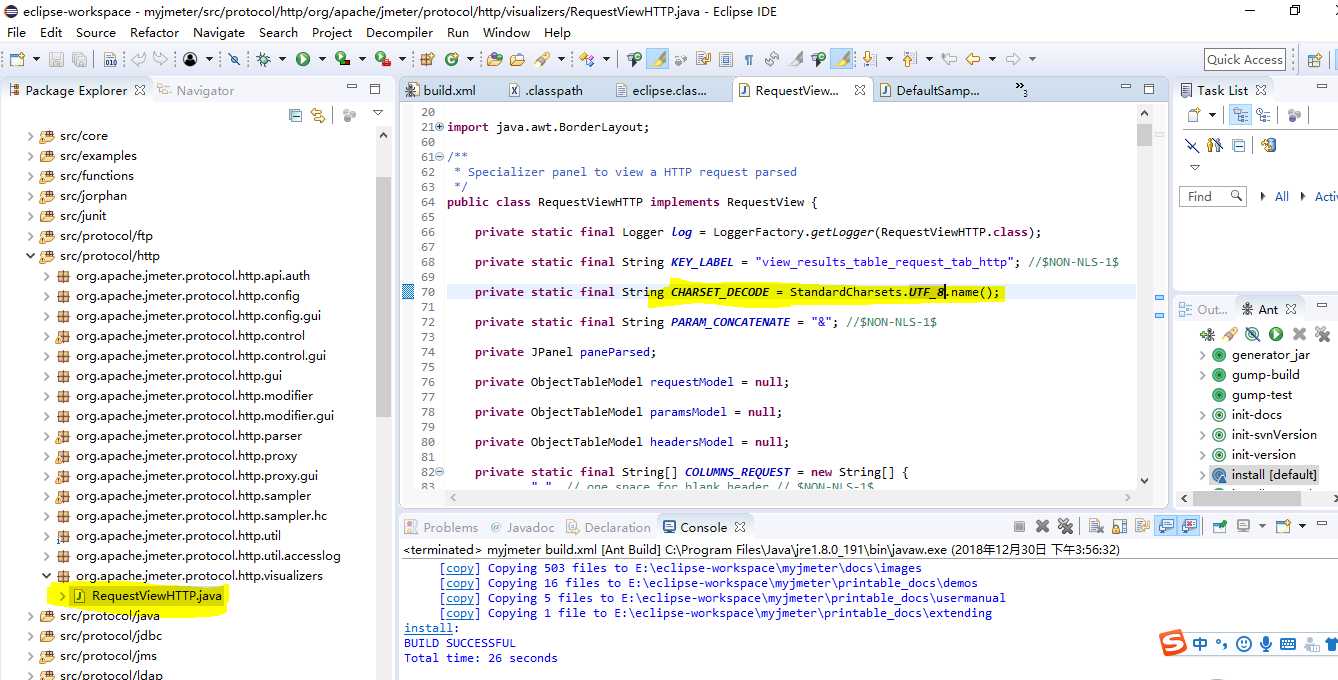This screenshot has width=1338, height=680.
Task: Click the install: link in Console
Action: click(431, 628)
